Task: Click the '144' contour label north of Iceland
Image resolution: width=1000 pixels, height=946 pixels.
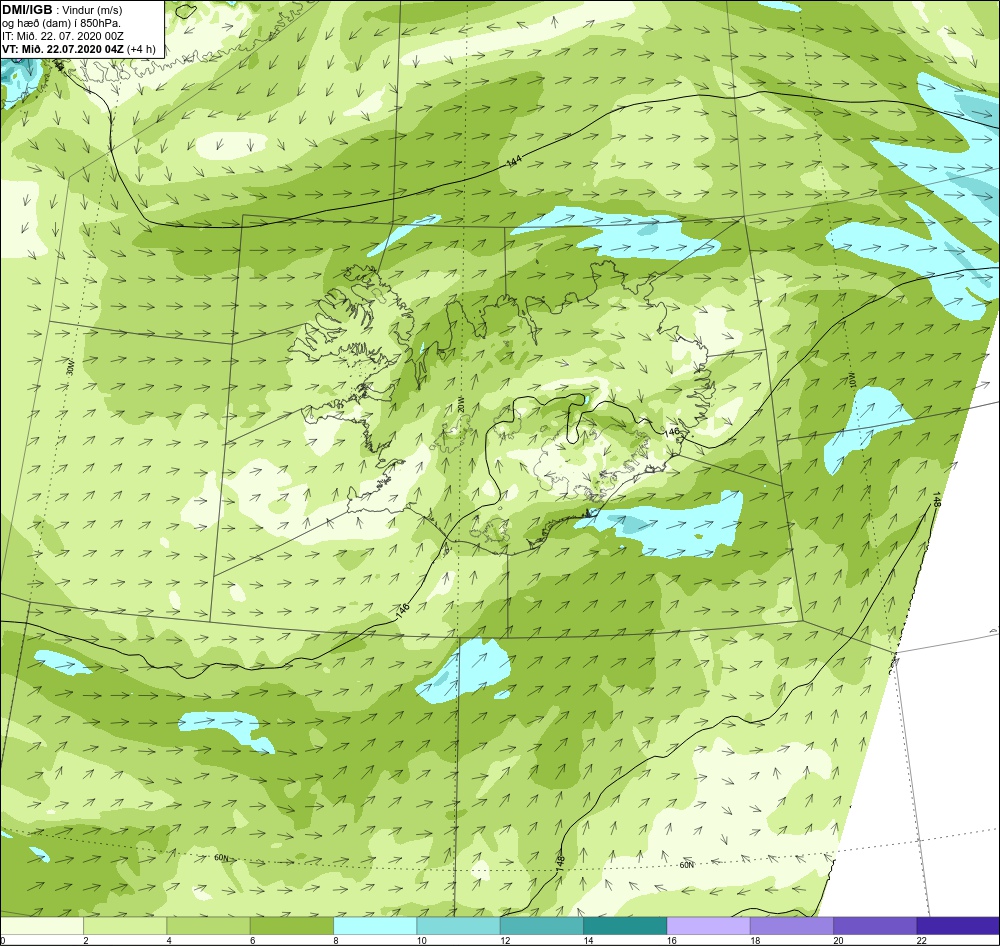Action: point(514,162)
